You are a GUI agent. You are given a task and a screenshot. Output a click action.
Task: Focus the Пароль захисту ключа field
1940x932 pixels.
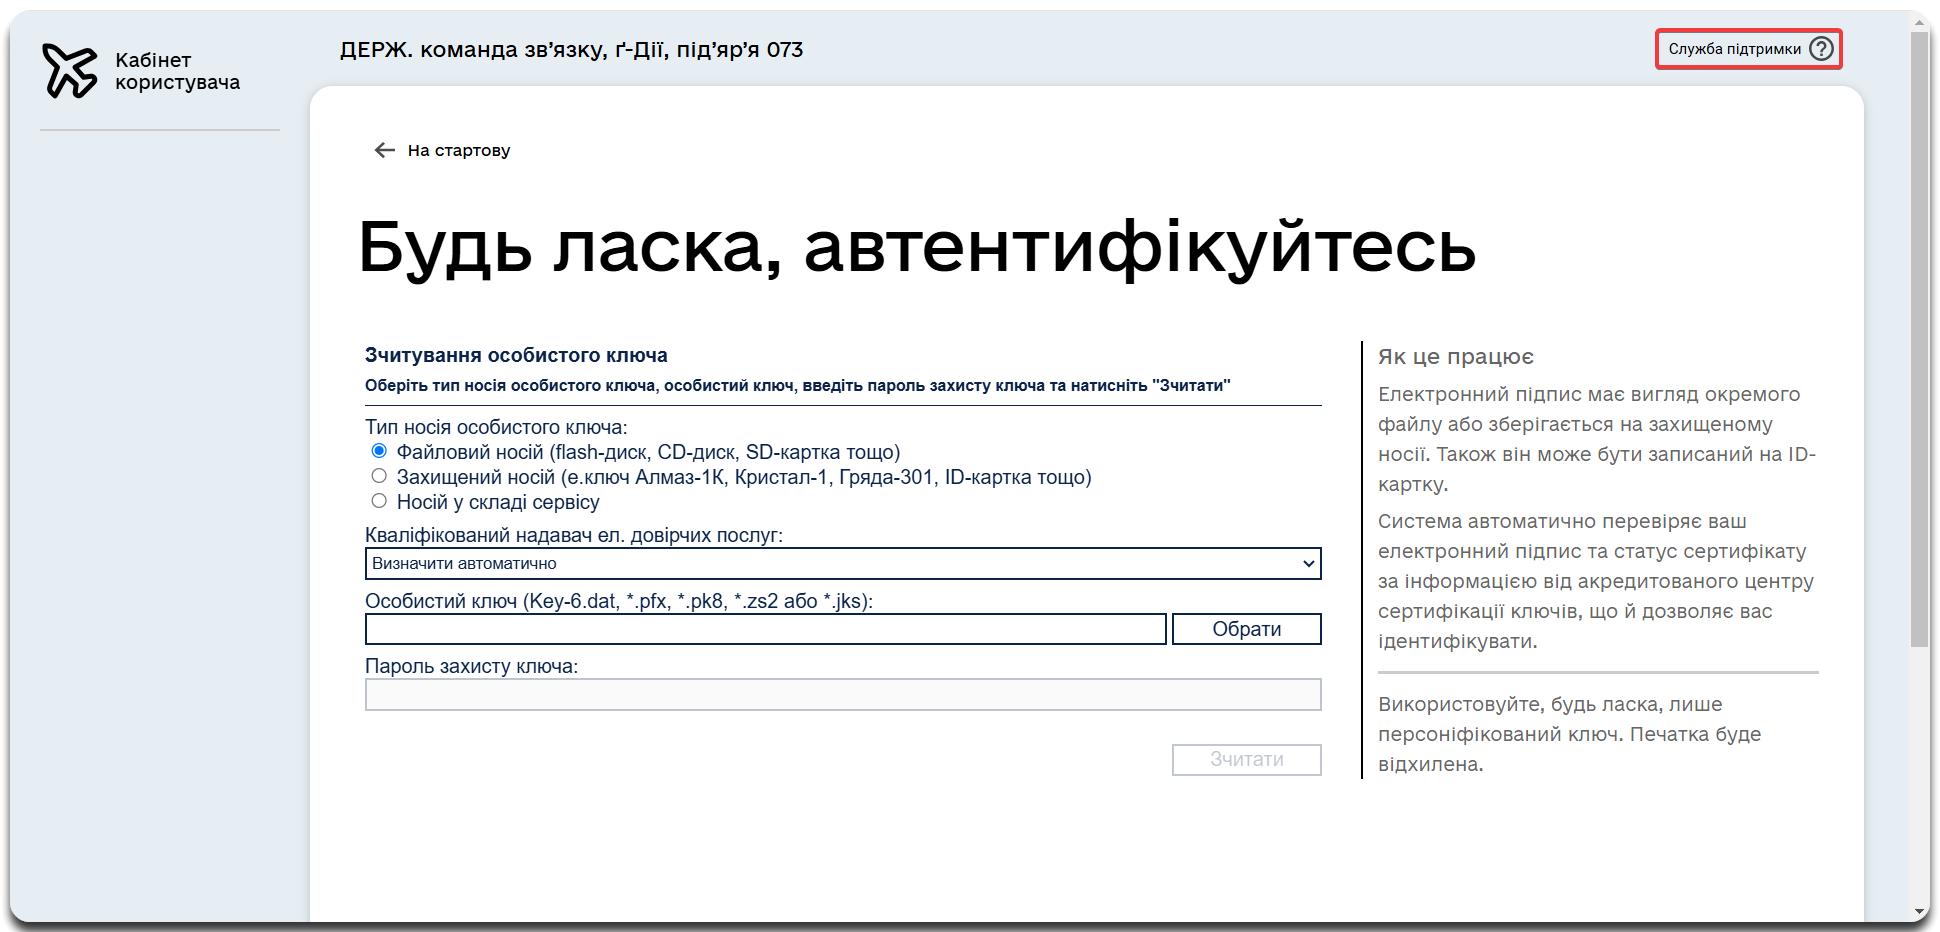[x=843, y=695]
